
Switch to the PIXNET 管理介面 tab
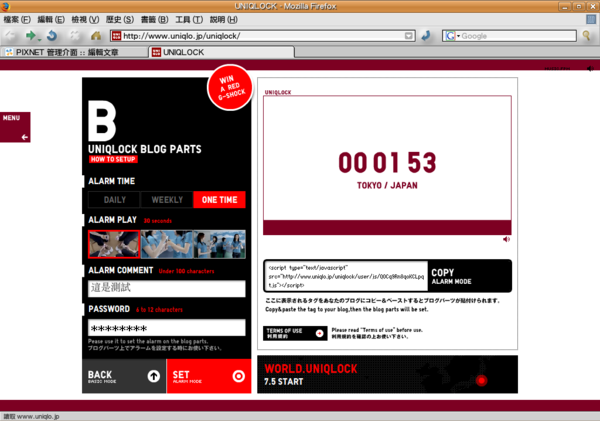tap(74, 52)
